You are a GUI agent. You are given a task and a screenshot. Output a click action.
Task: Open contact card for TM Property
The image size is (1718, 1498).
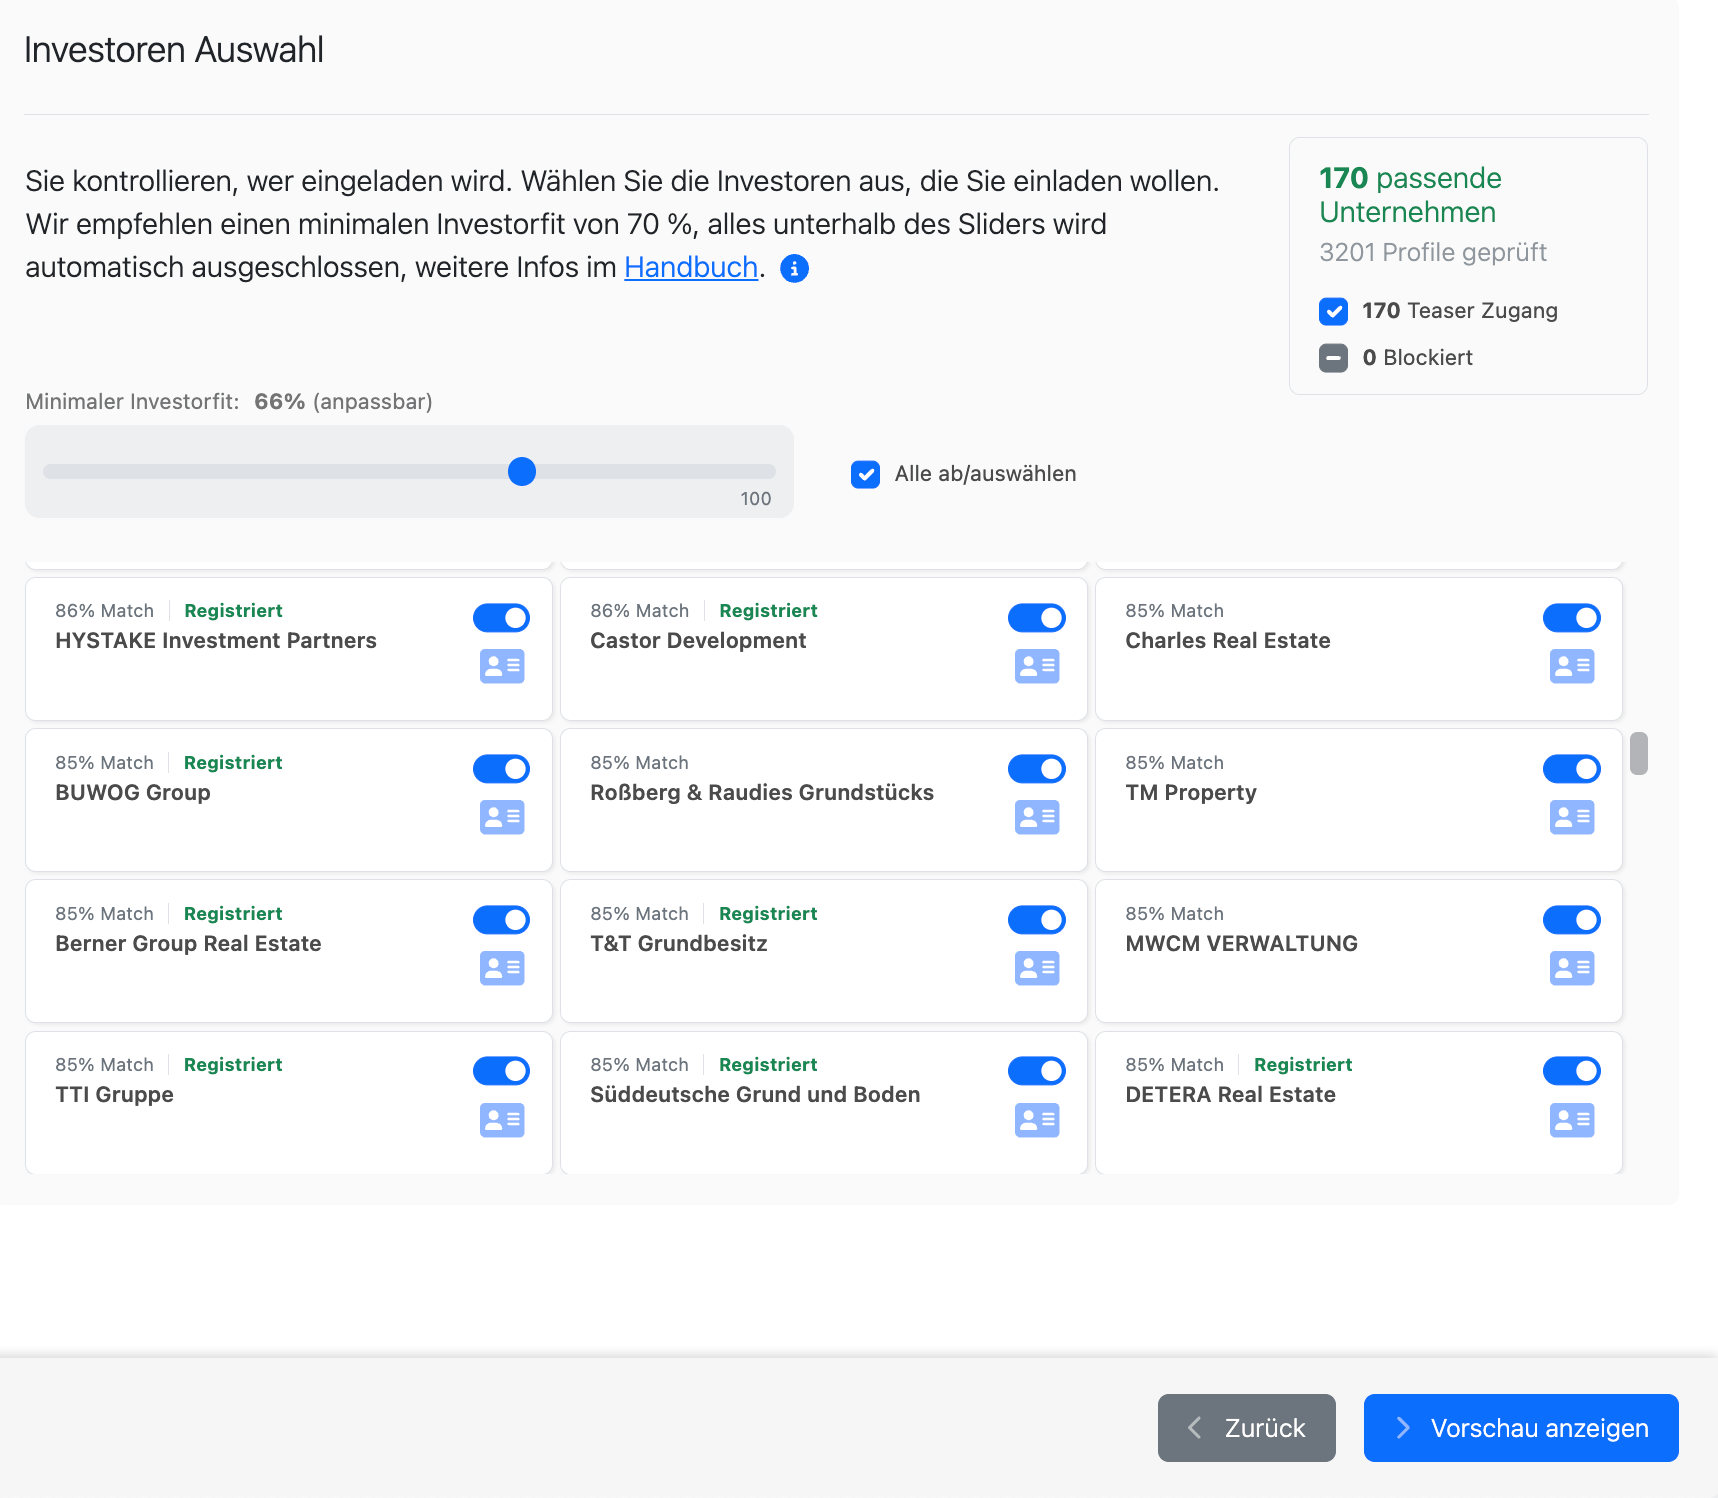click(x=1572, y=817)
